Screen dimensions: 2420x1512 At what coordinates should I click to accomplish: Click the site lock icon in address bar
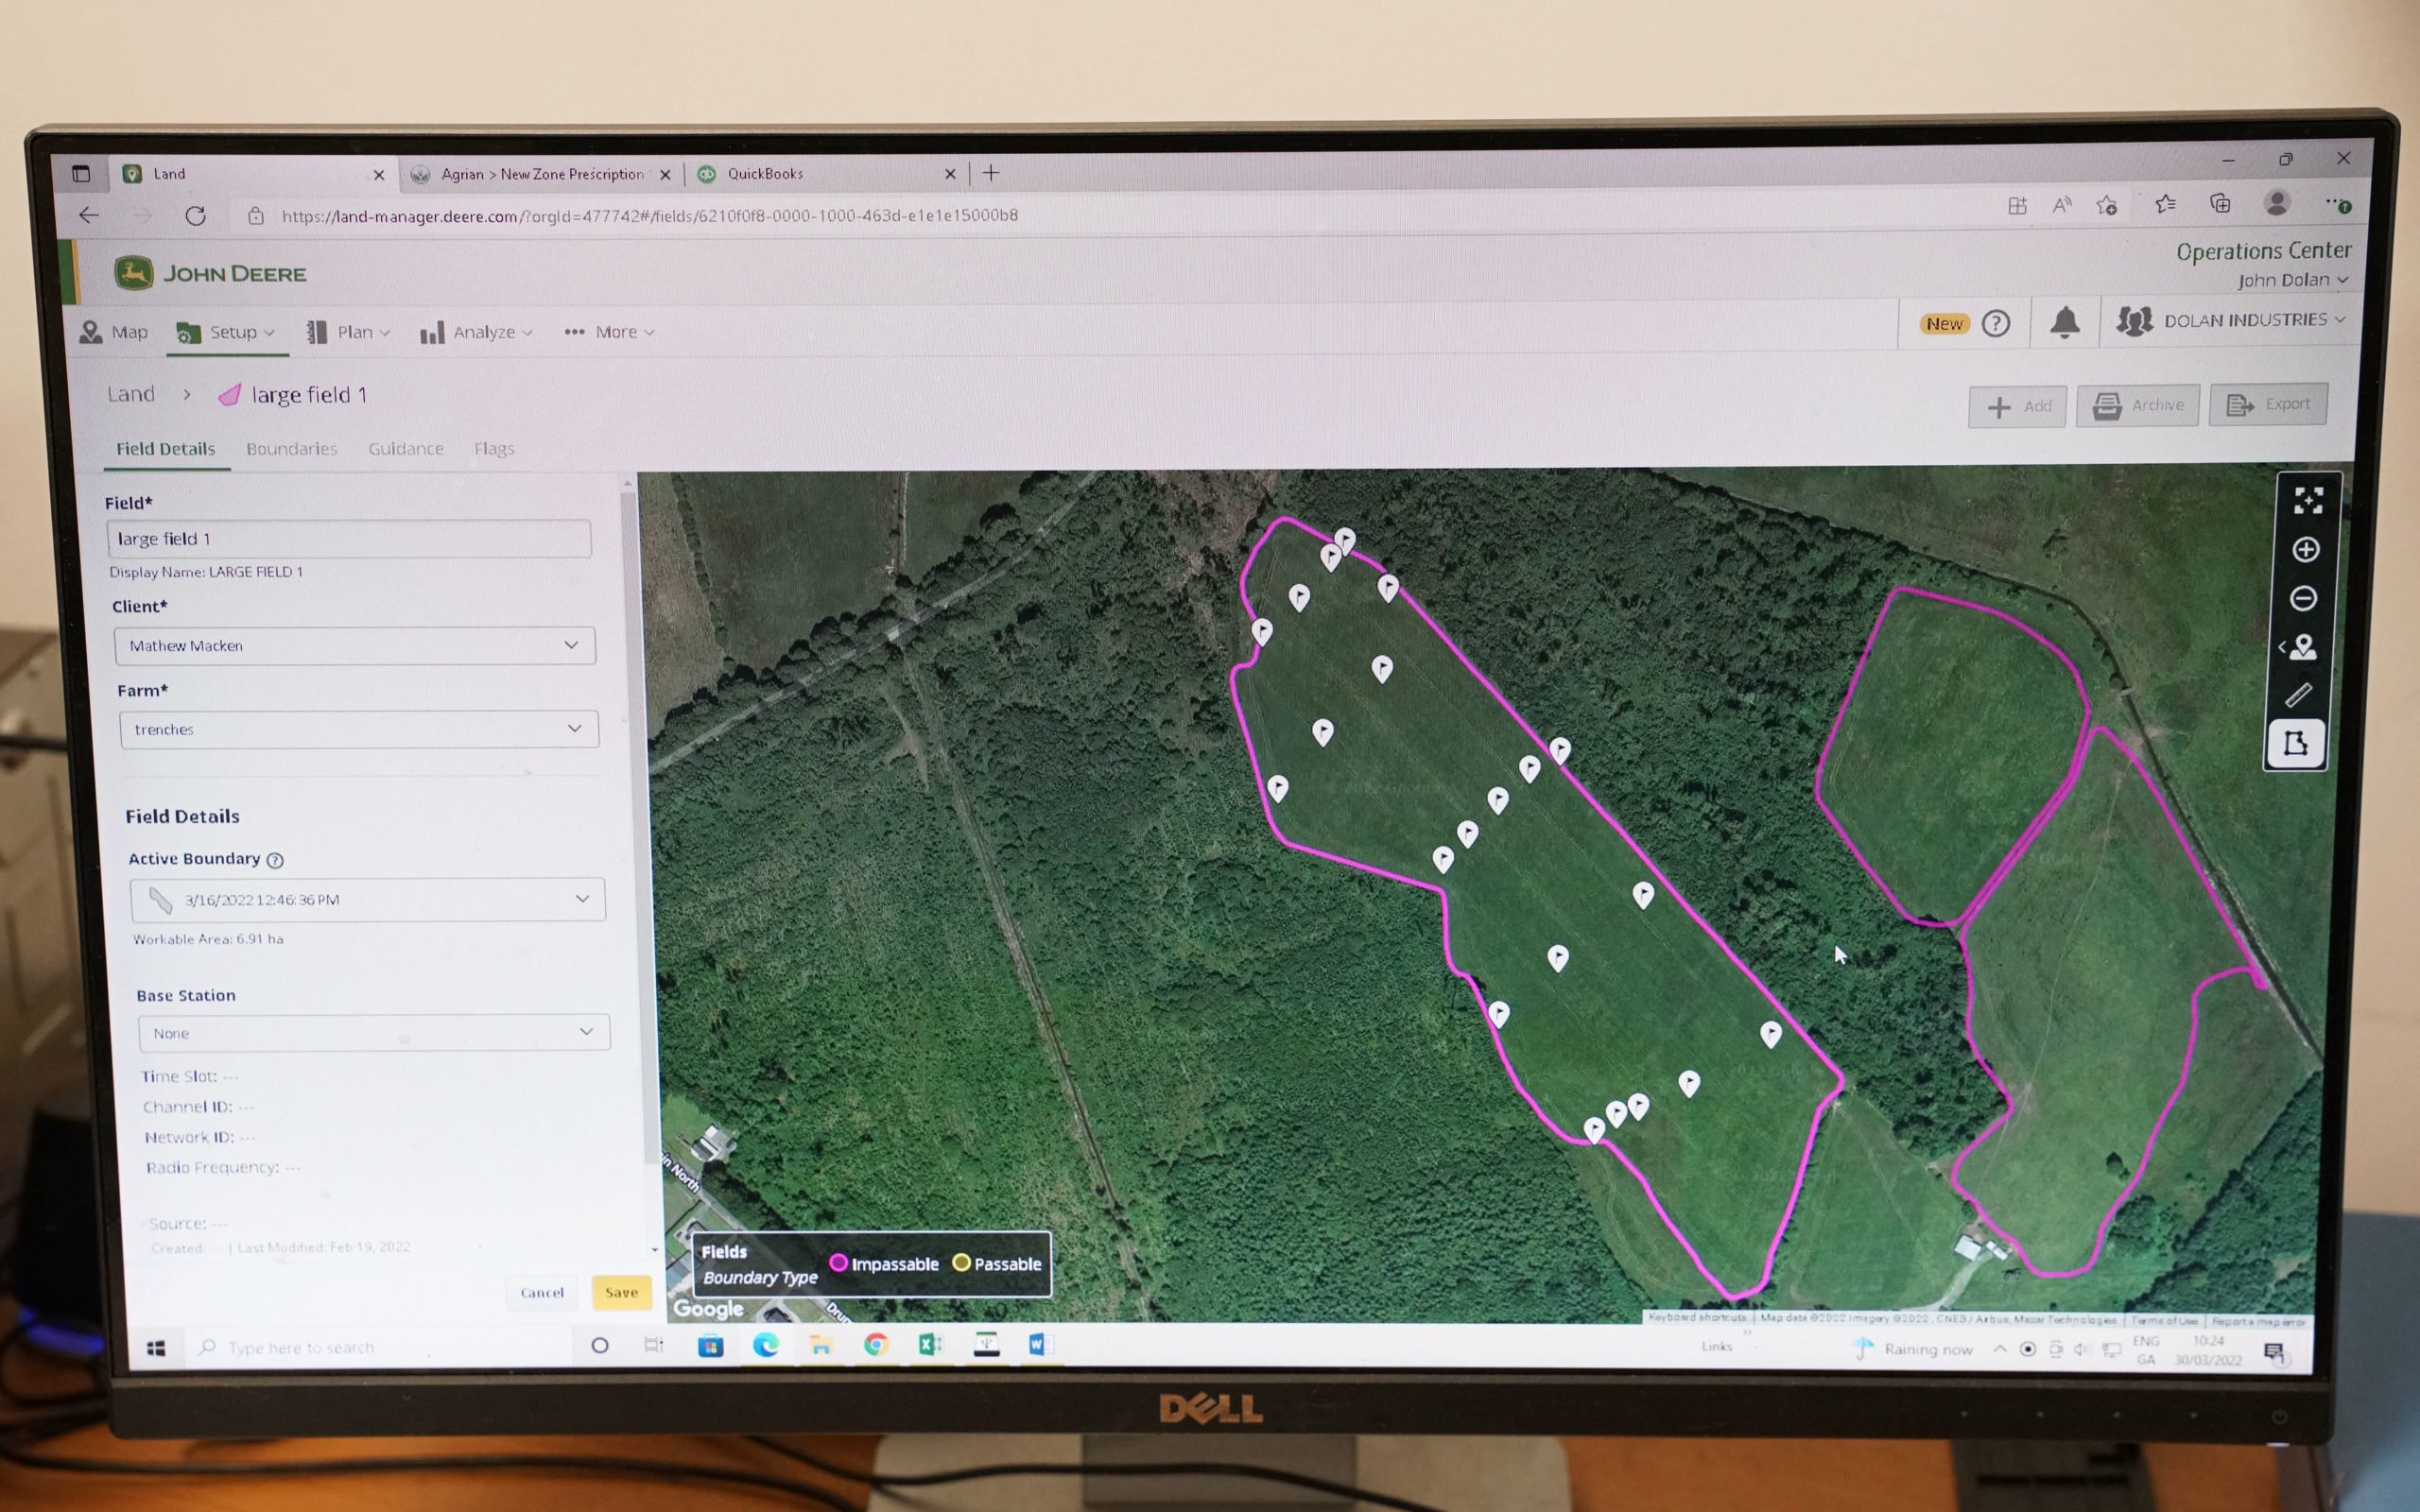coord(256,215)
